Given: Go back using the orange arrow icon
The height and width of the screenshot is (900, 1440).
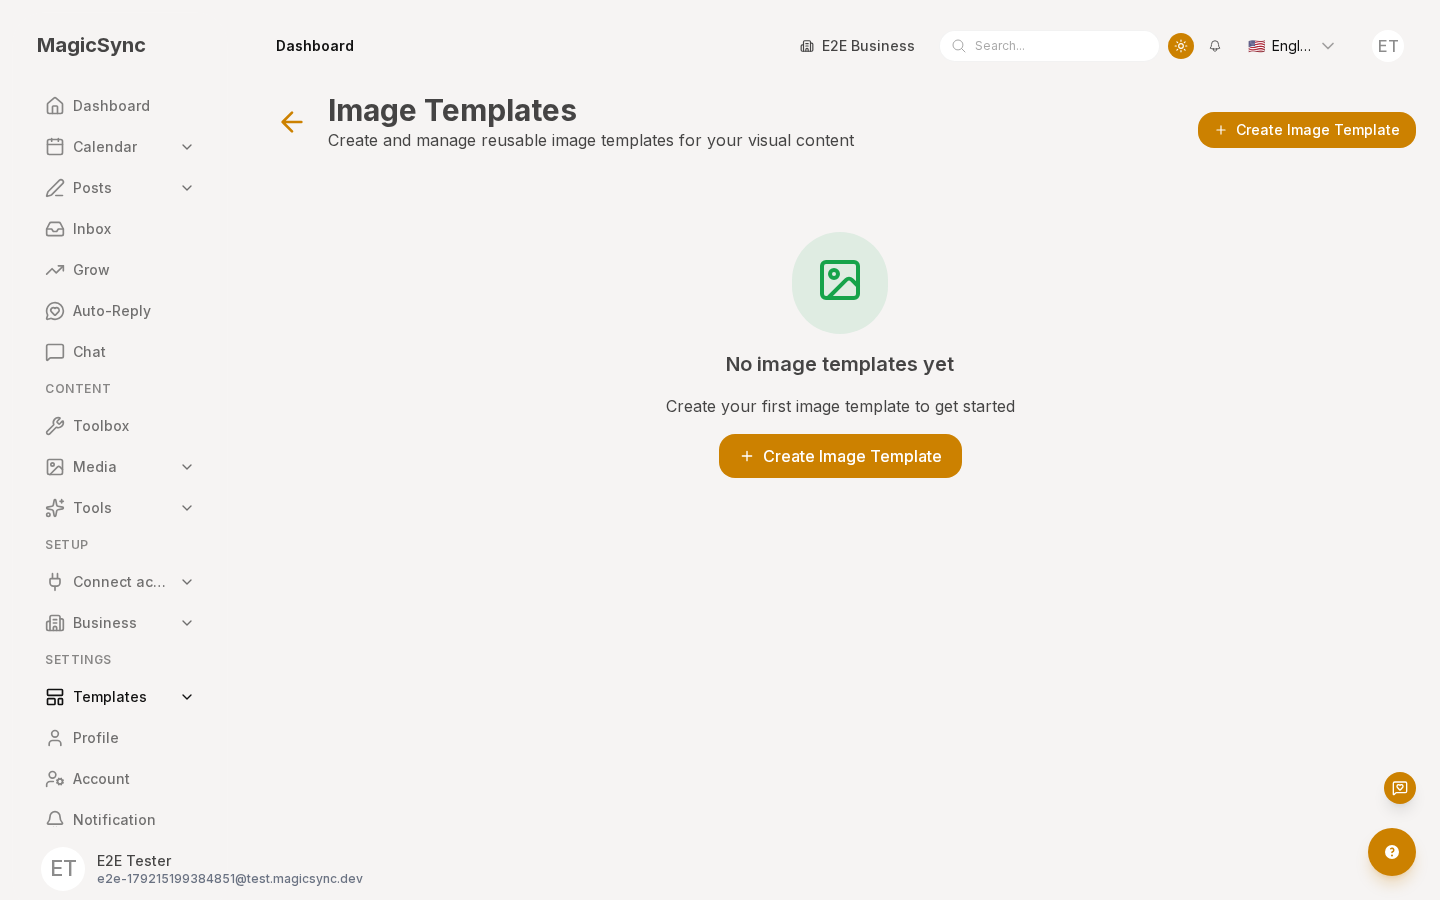Looking at the screenshot, I should [x=291, y=122].
